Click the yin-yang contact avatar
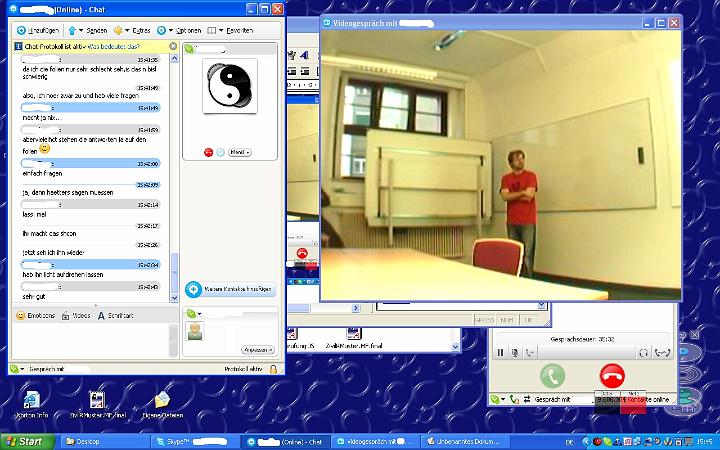 (x=230, y=86)
